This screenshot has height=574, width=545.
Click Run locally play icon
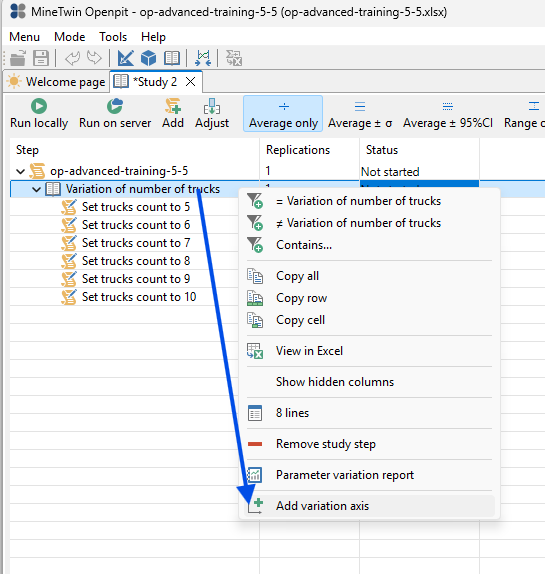[x=39, y=106]
